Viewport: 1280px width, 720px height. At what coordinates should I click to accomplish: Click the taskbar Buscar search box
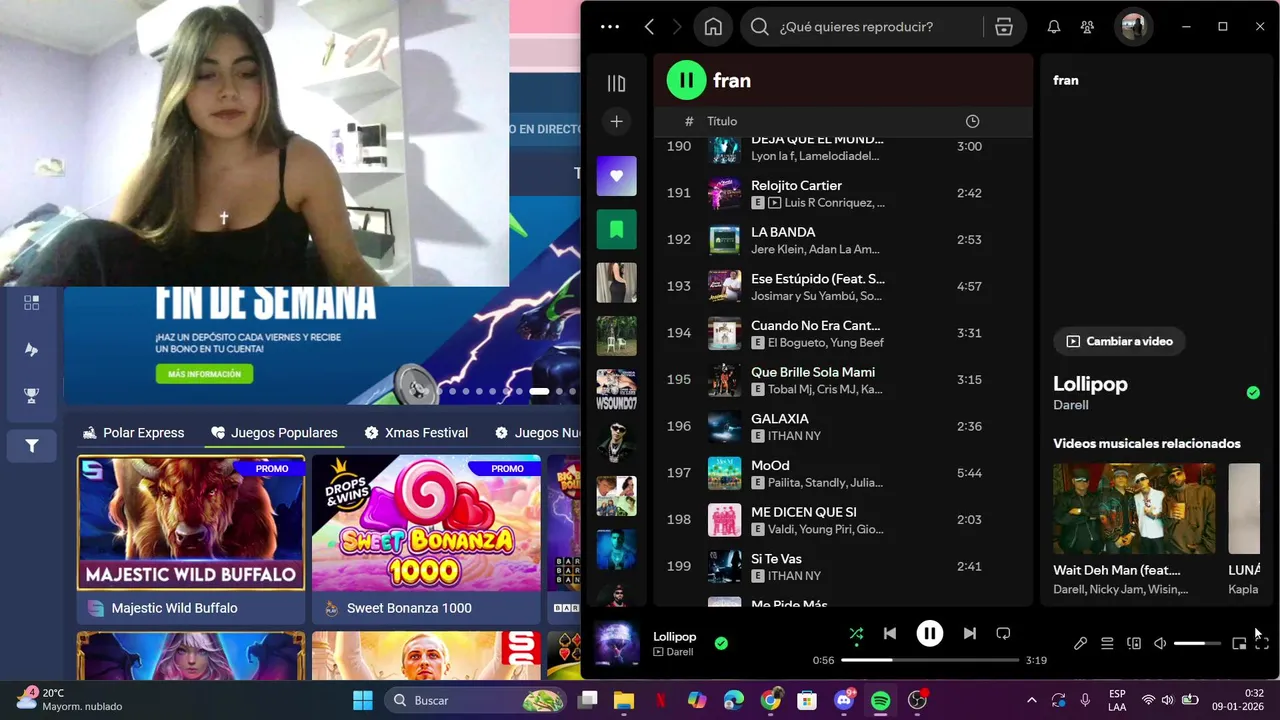tap(476, 700)
